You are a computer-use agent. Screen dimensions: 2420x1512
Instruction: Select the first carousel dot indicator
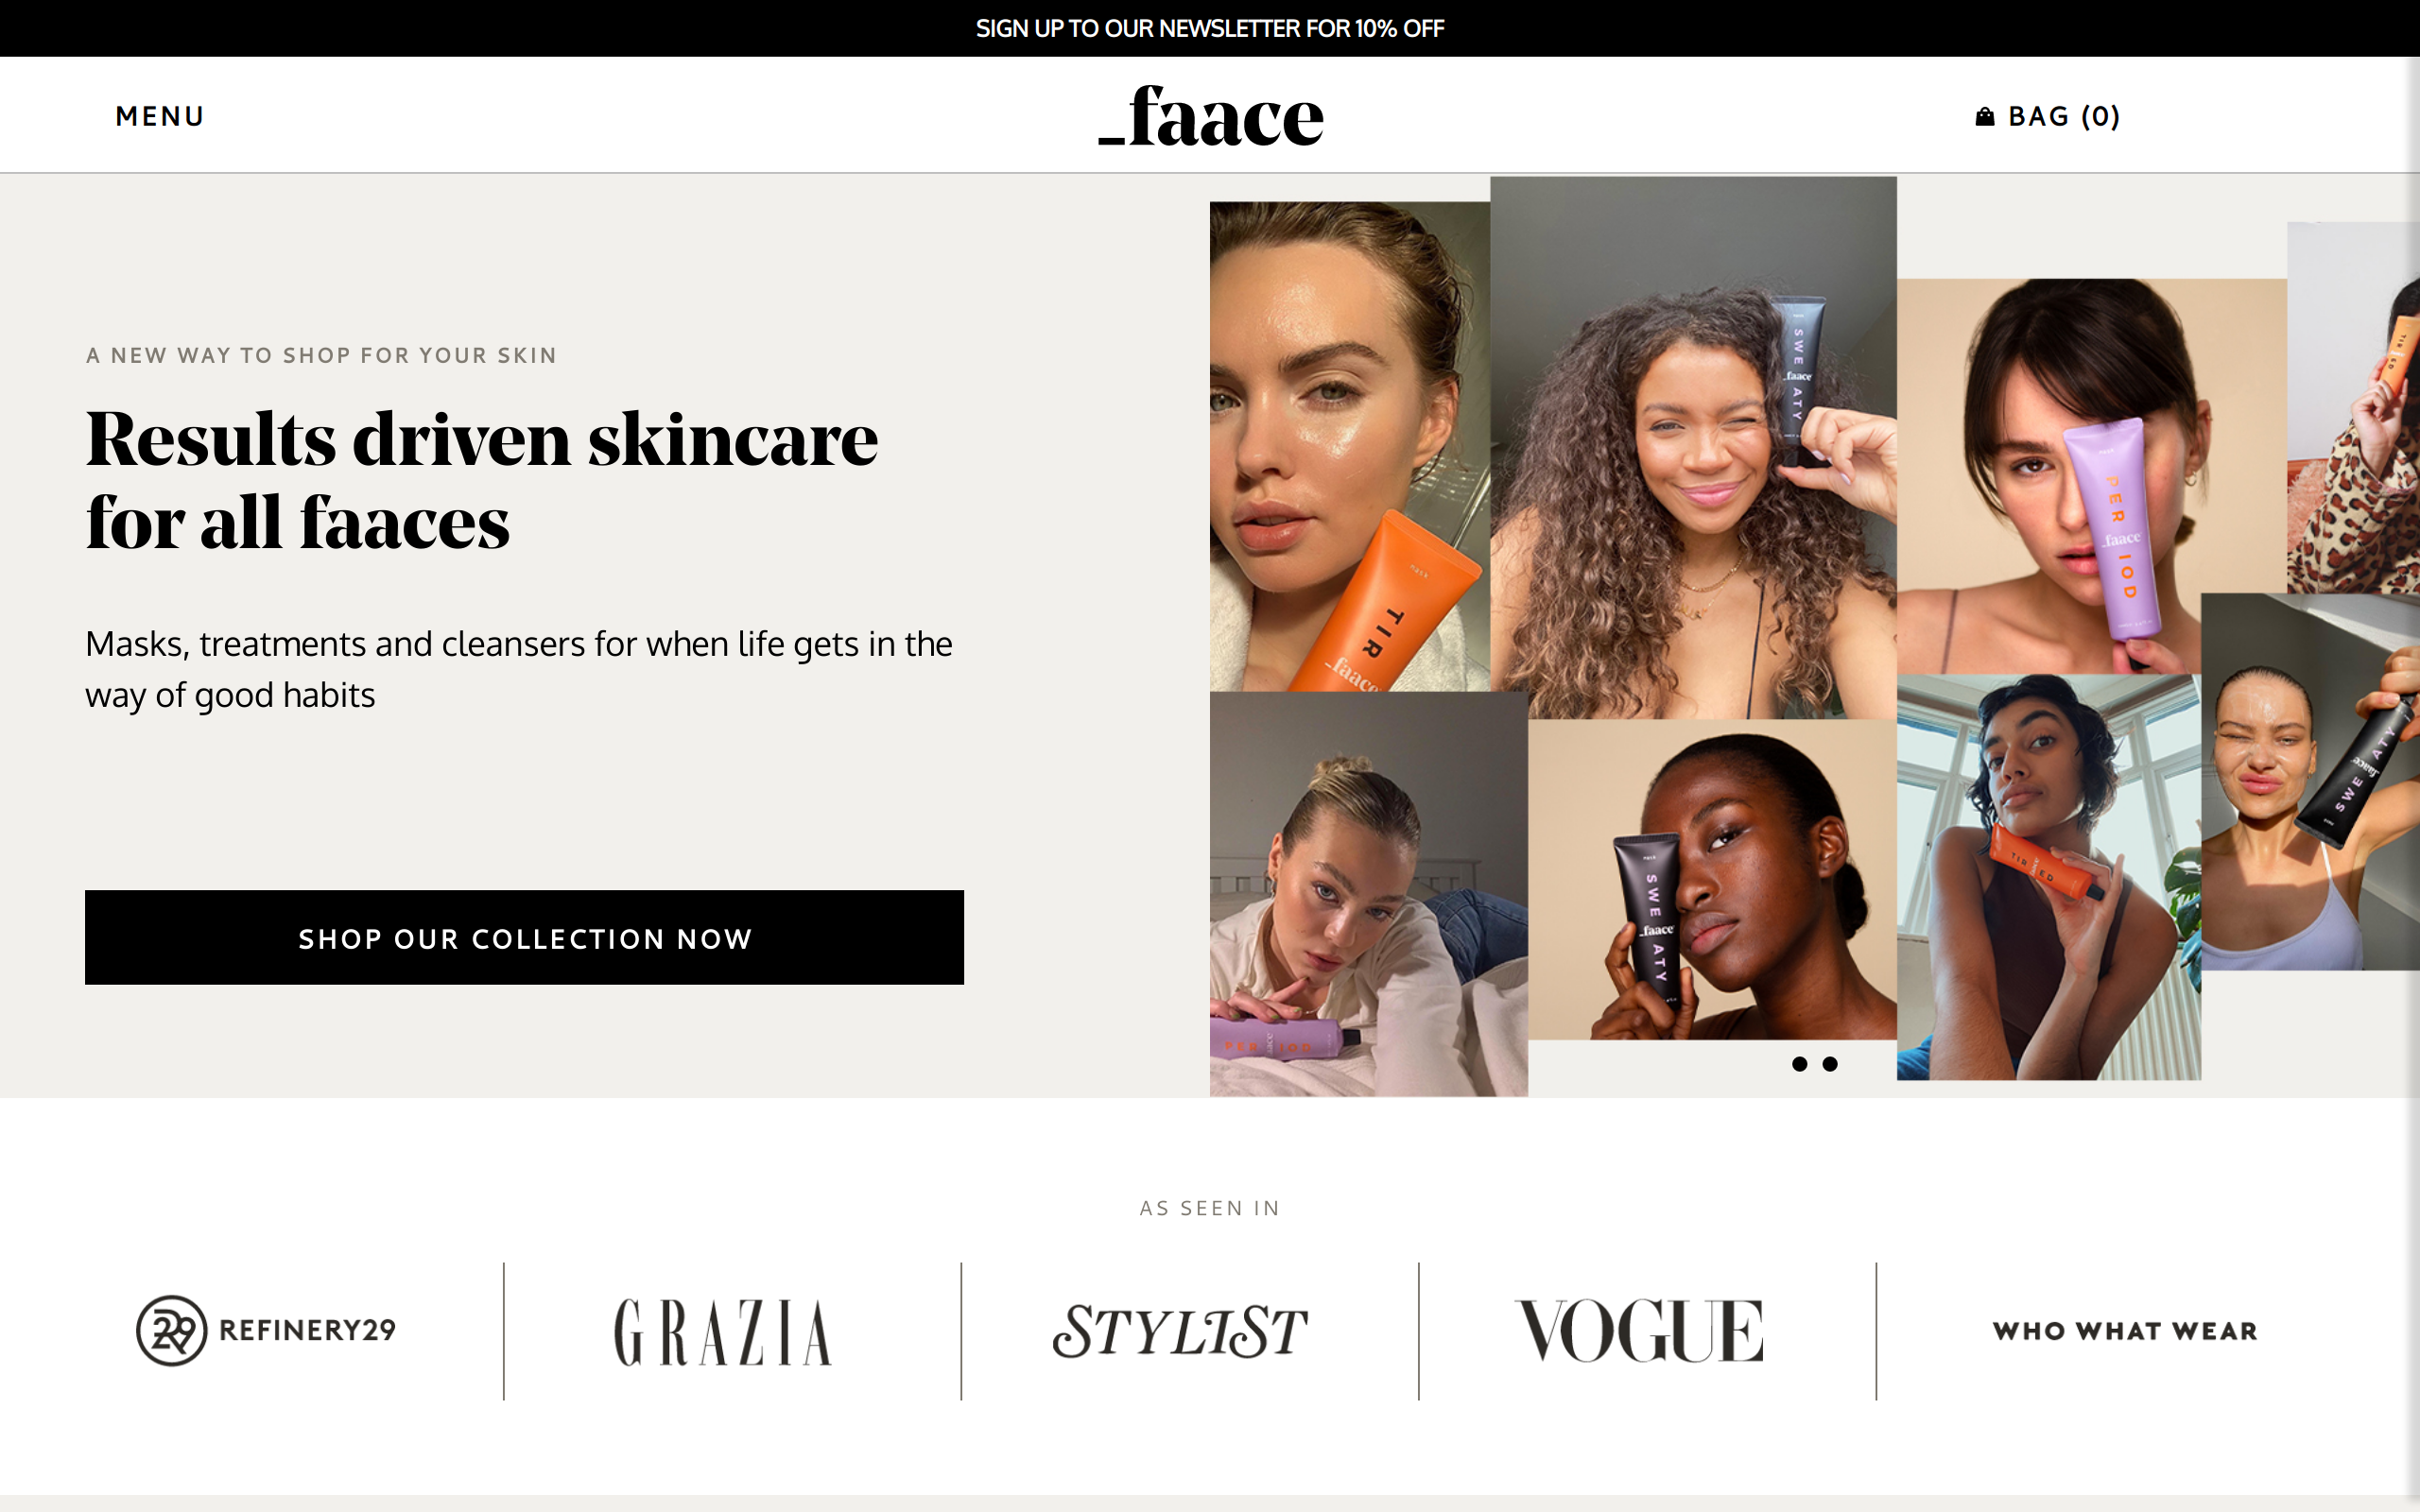1799,1064
